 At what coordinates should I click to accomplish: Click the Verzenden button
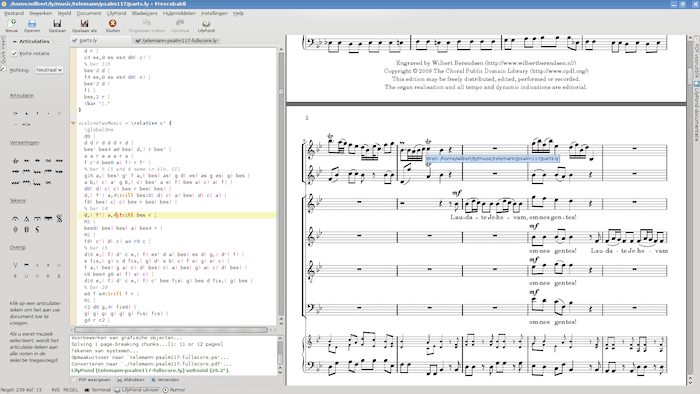[165, 380]
